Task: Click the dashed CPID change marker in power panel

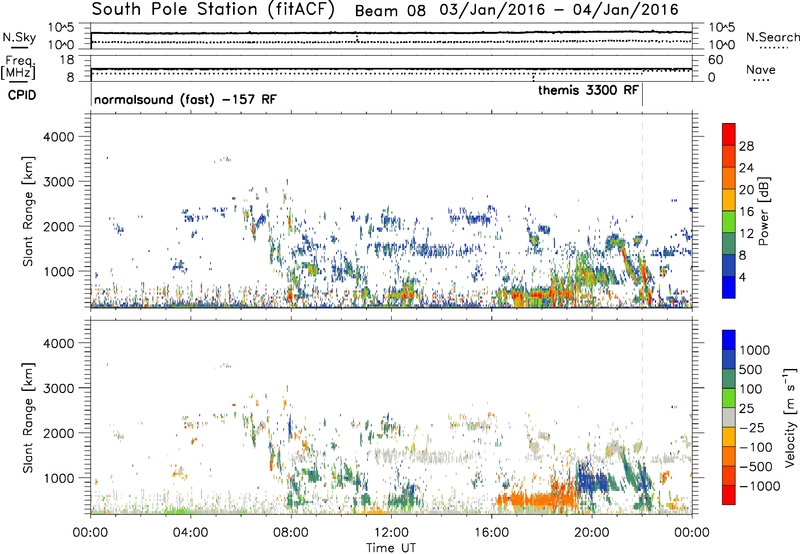Action: [x=642, y=210]
